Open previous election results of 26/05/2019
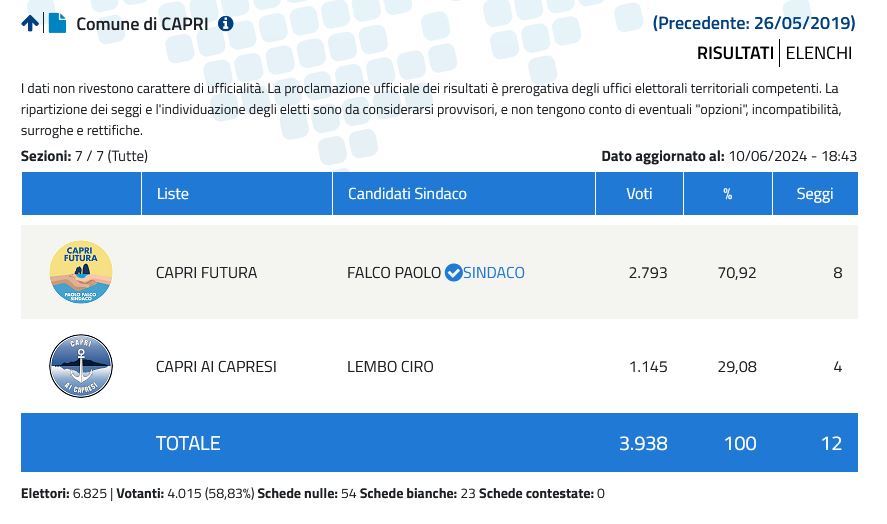The height and width of the screenshot is (524, 887). pos(754,23)
